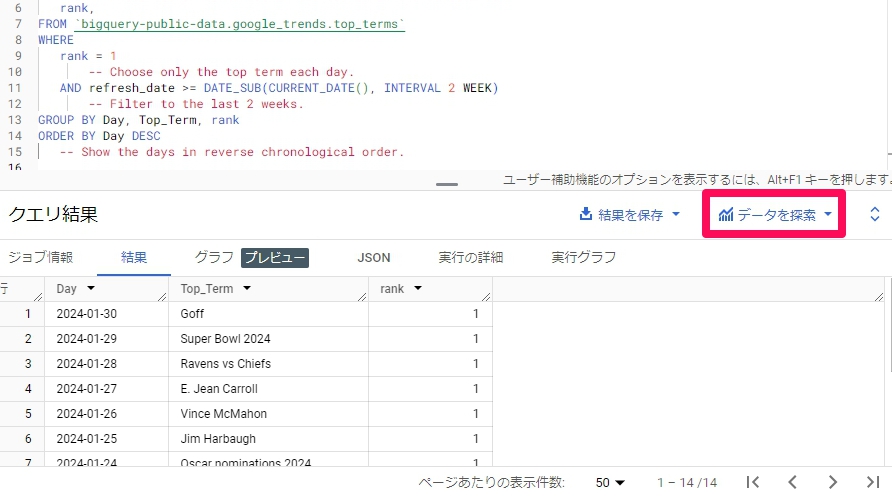
Task: Open the rows-per-page 50 dropdown
Action: coord(610,483)
